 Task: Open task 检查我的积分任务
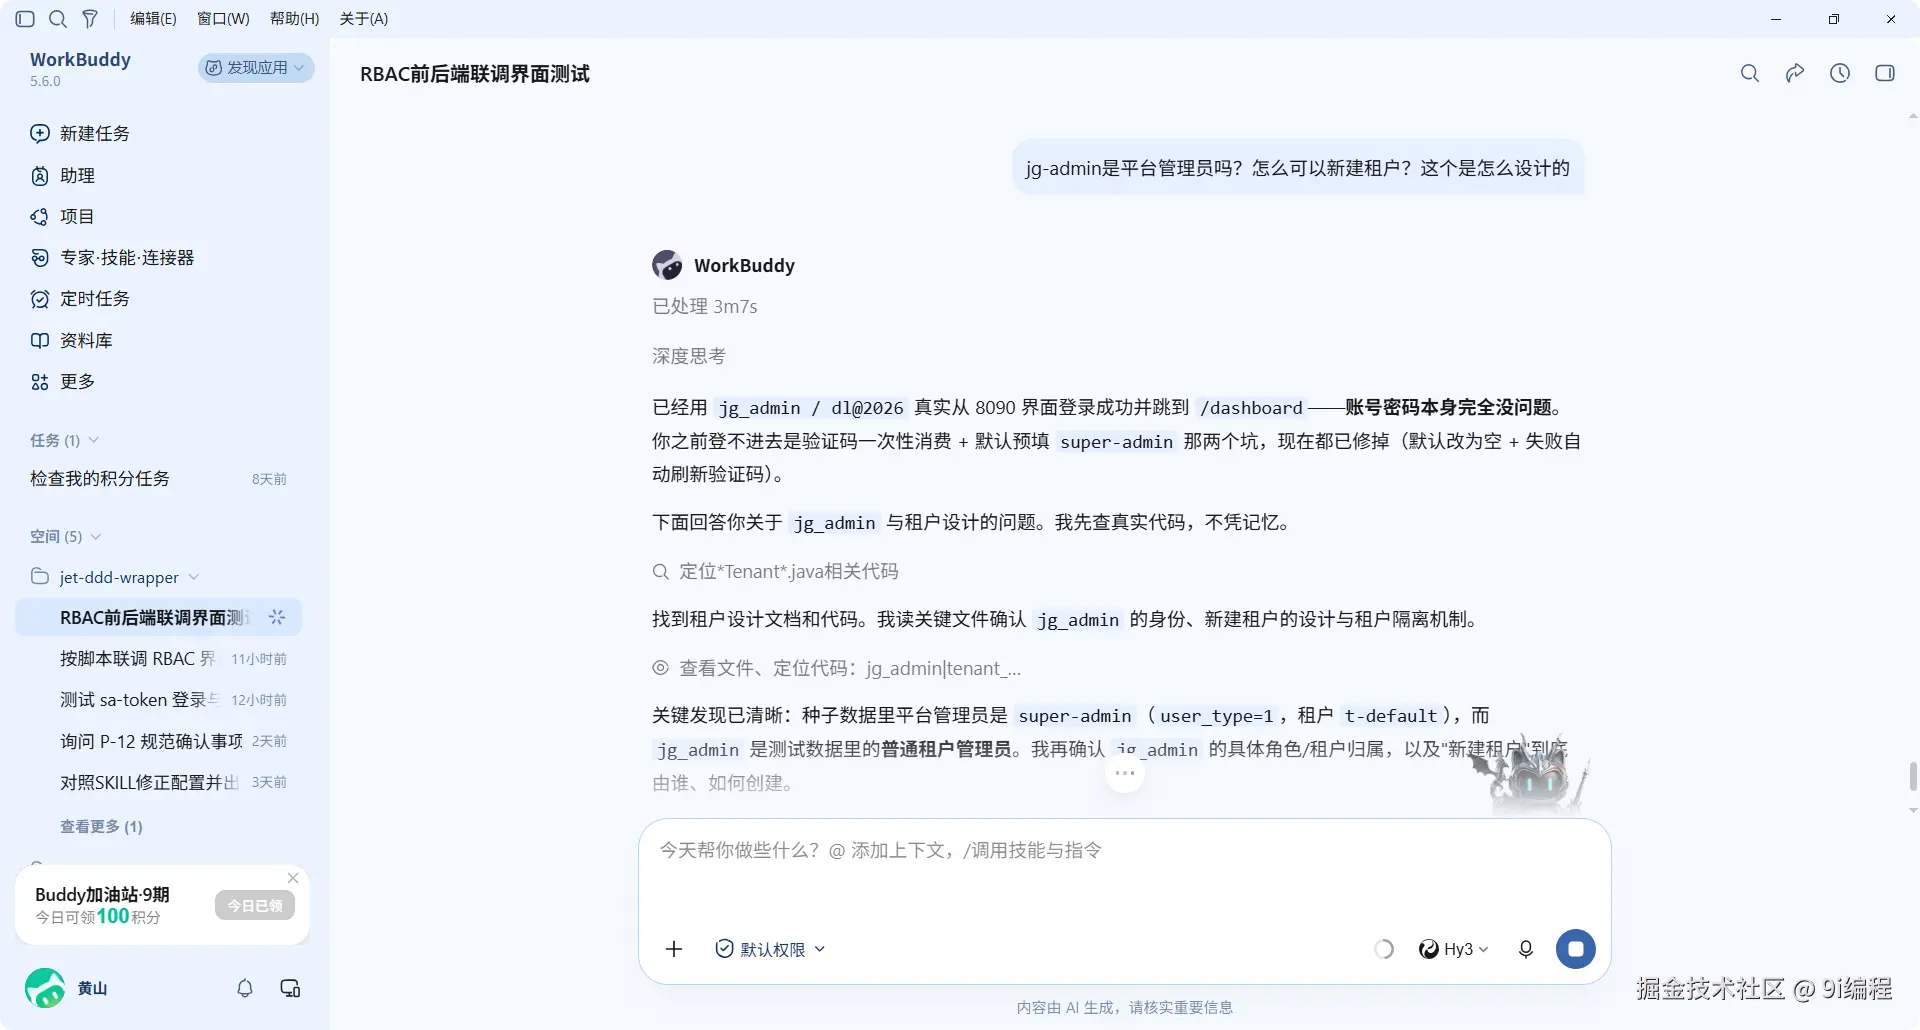158,479
